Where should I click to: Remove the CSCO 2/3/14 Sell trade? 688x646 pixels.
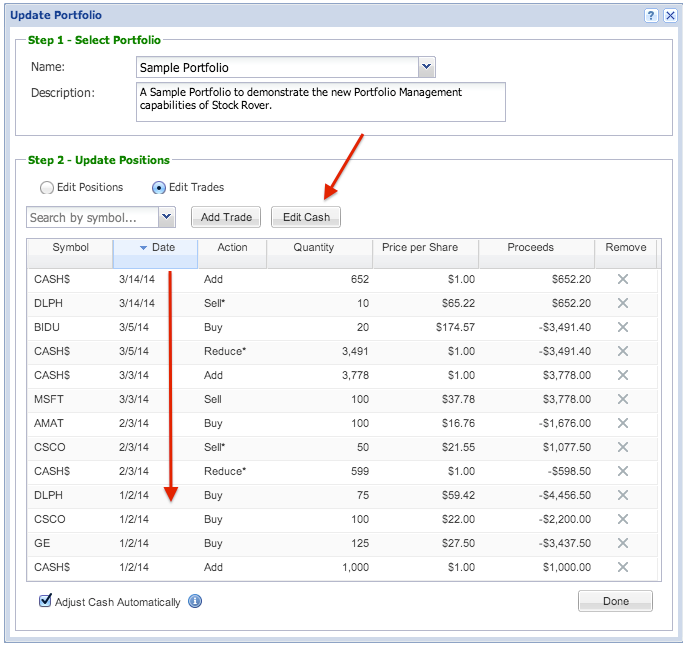pyautogui.click(x=623, y=447)
